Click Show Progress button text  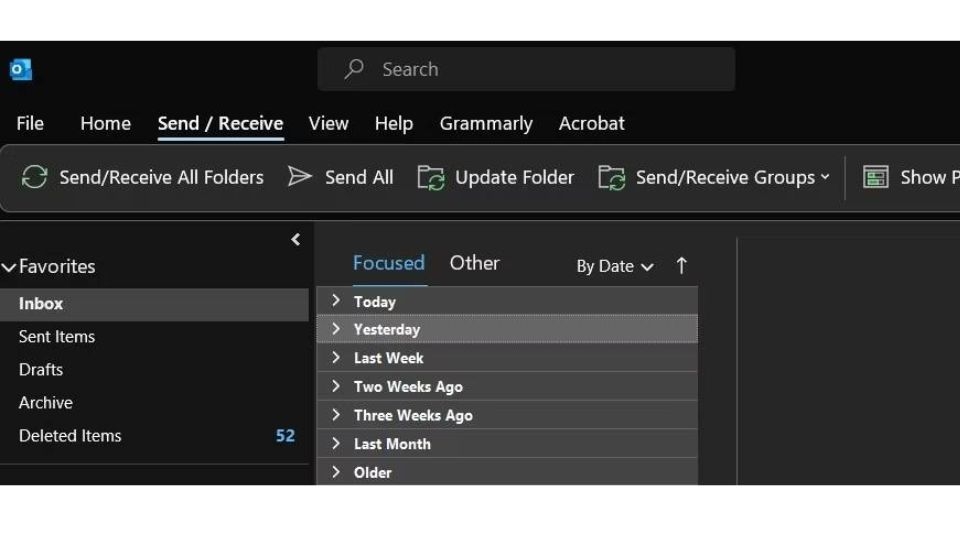[930, 178]
